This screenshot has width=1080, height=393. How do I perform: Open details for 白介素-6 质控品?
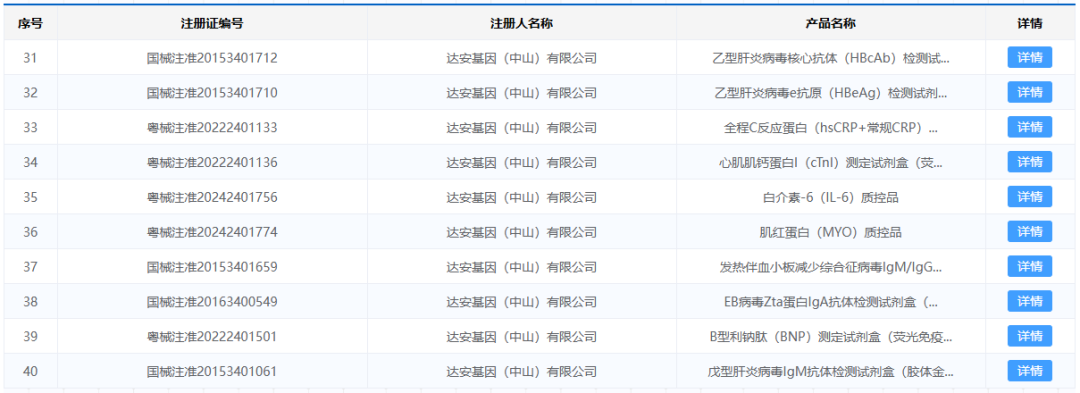[1030, 197]
